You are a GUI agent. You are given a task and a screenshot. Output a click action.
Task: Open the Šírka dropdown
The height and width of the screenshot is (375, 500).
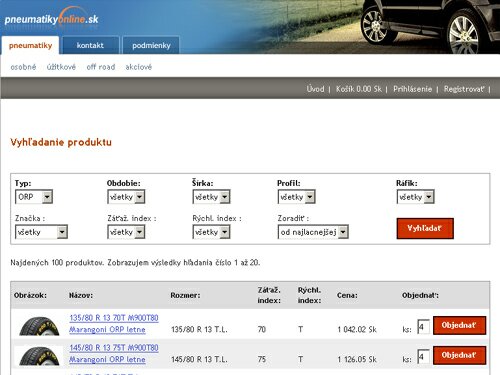(x=211, y=197)
